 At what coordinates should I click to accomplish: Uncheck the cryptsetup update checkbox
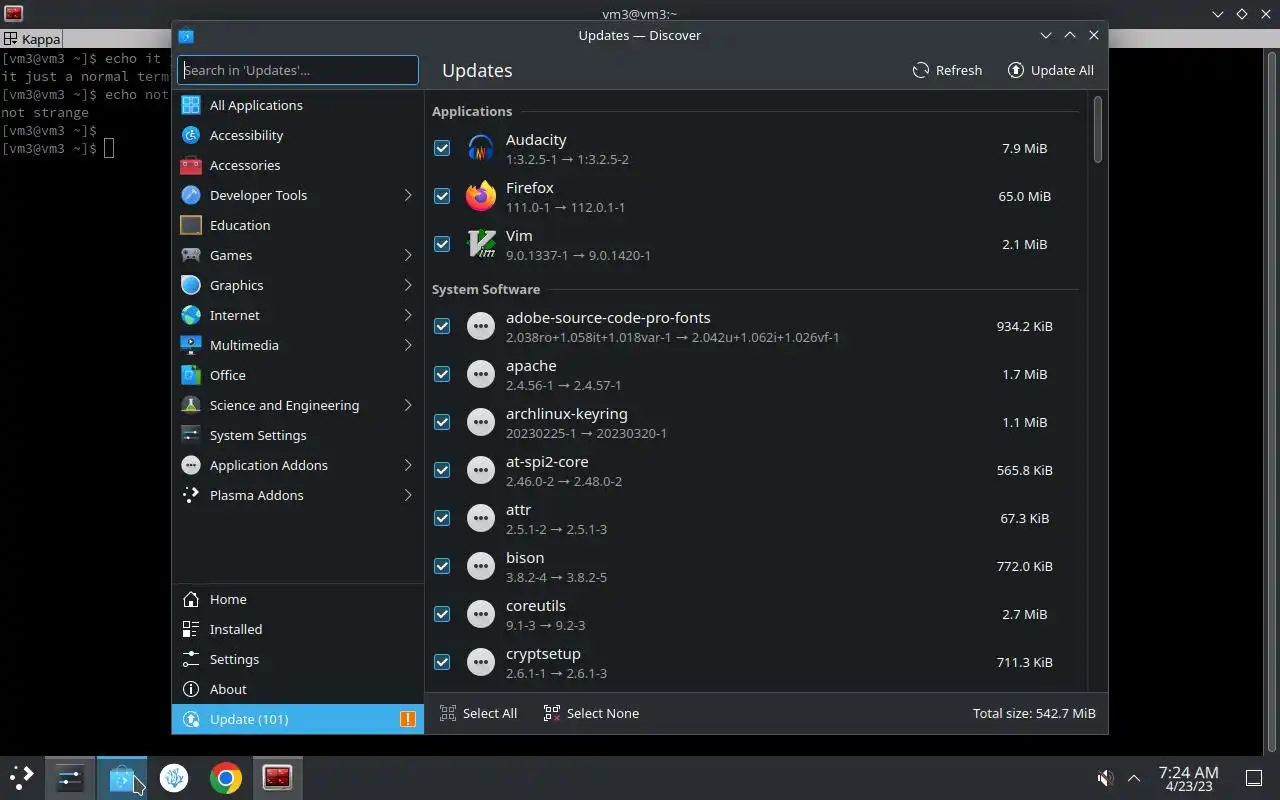click(x=442, y=662)
